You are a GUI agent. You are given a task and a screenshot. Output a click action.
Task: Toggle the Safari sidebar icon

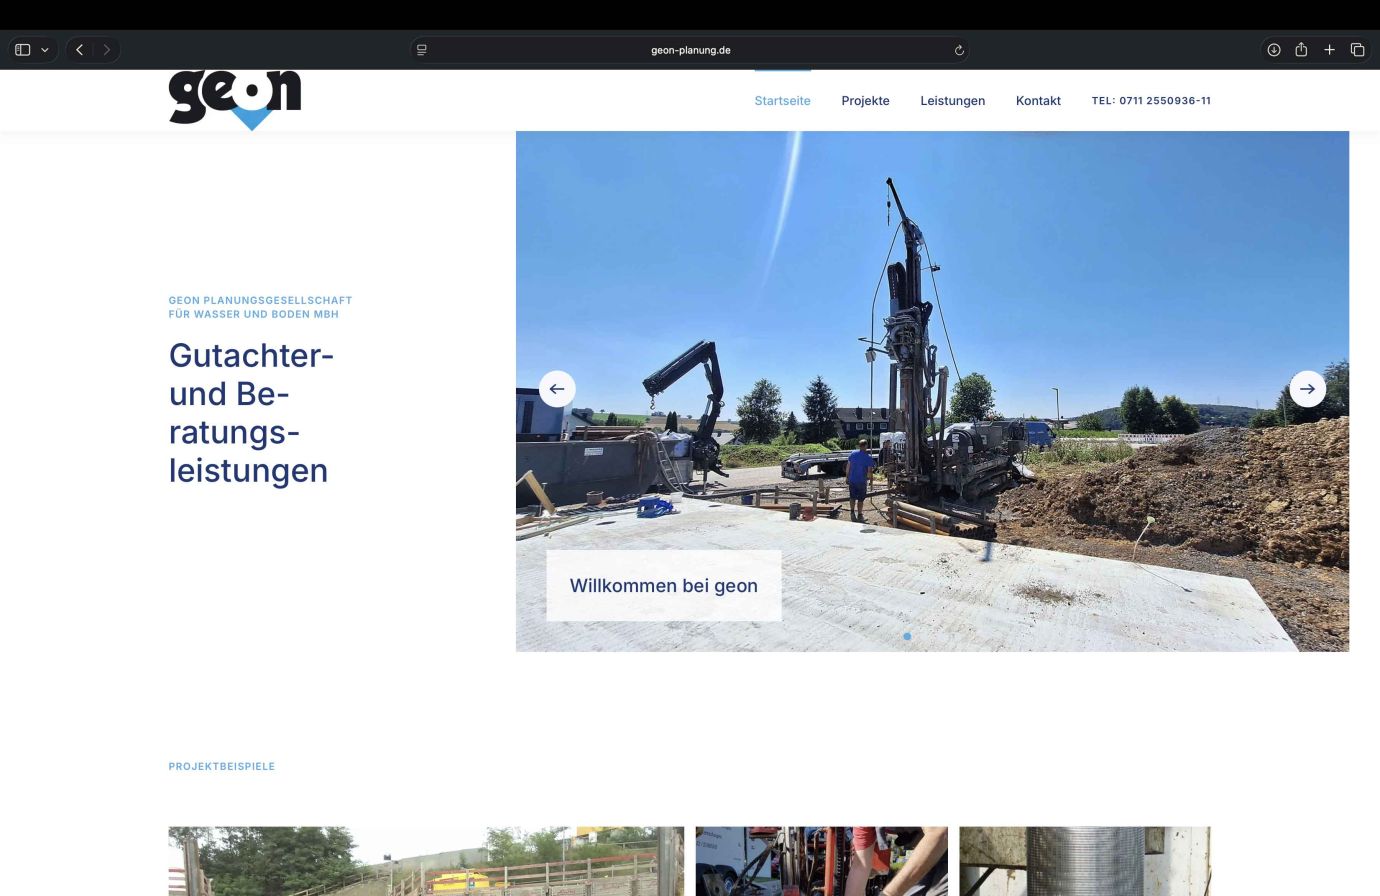point(23,50)
